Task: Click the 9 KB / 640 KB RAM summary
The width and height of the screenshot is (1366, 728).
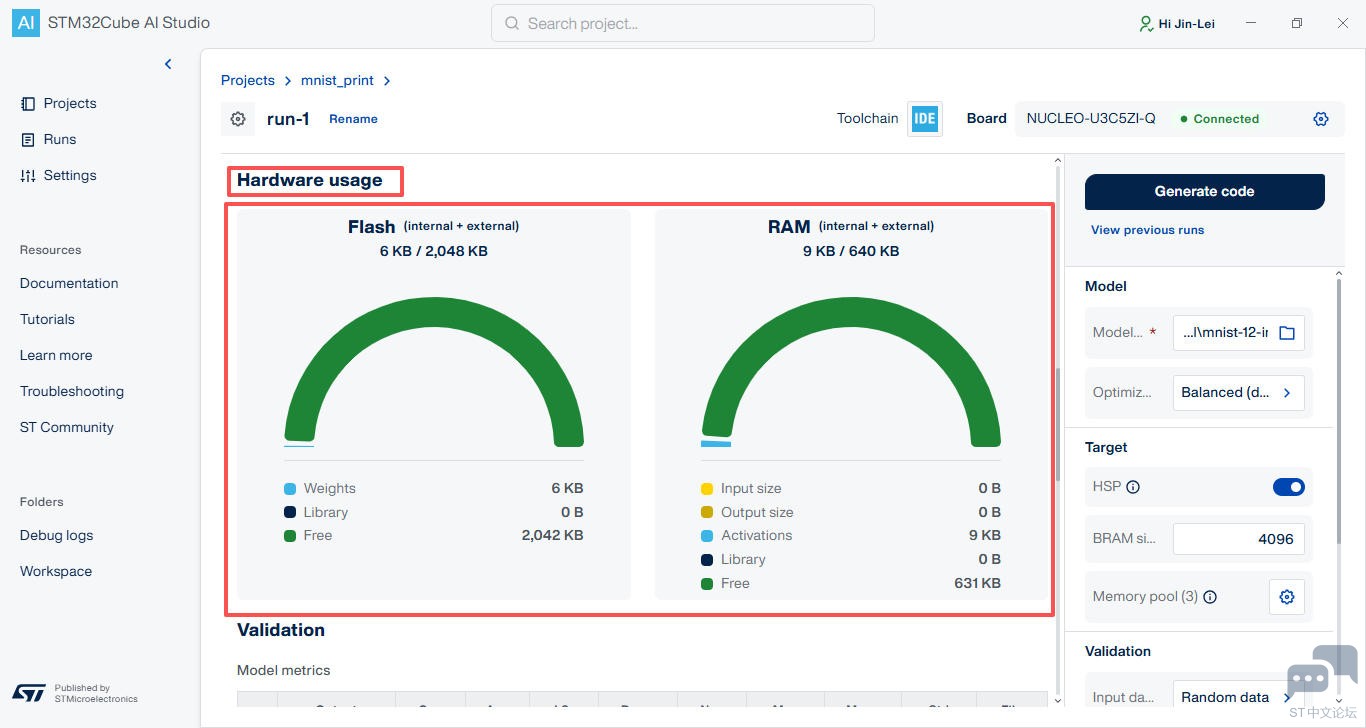Action: [851, 251]
